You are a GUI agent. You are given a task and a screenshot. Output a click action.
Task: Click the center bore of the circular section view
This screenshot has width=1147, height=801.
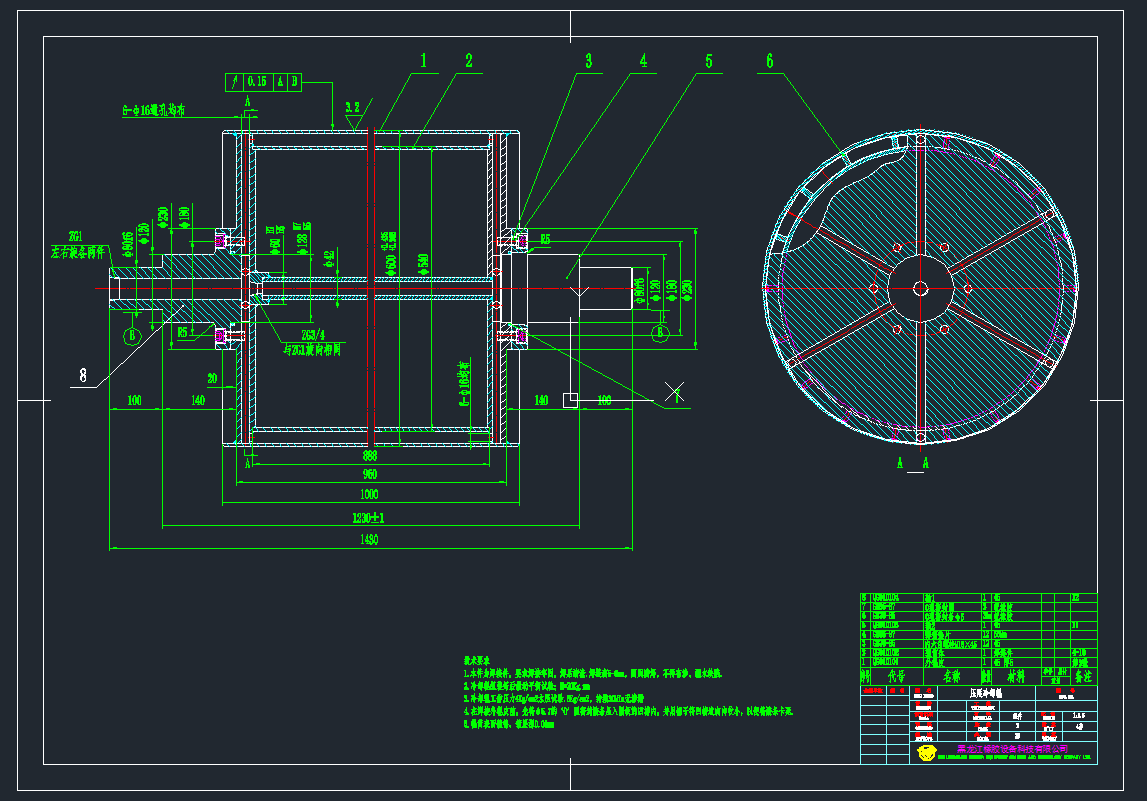point(920,288)
